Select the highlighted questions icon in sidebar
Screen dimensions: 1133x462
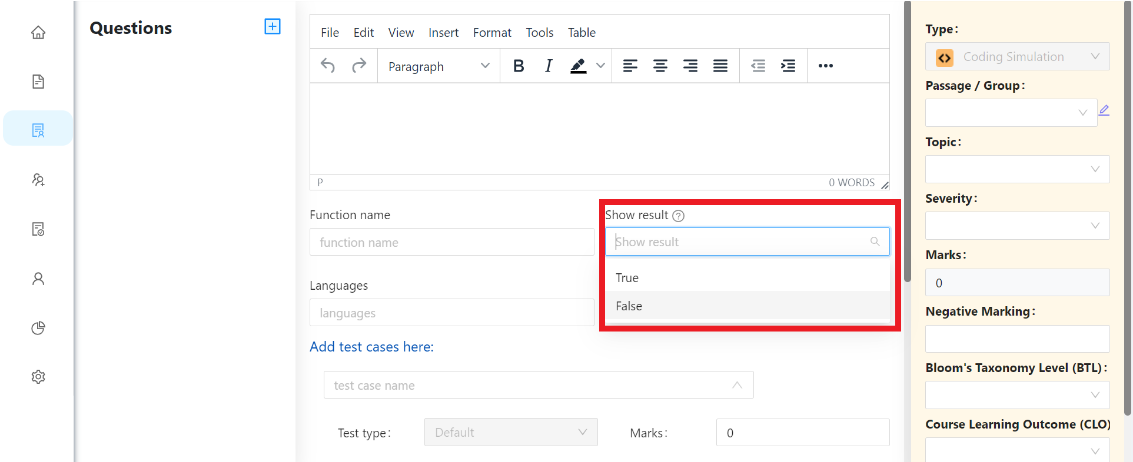(x=38, y=130)
